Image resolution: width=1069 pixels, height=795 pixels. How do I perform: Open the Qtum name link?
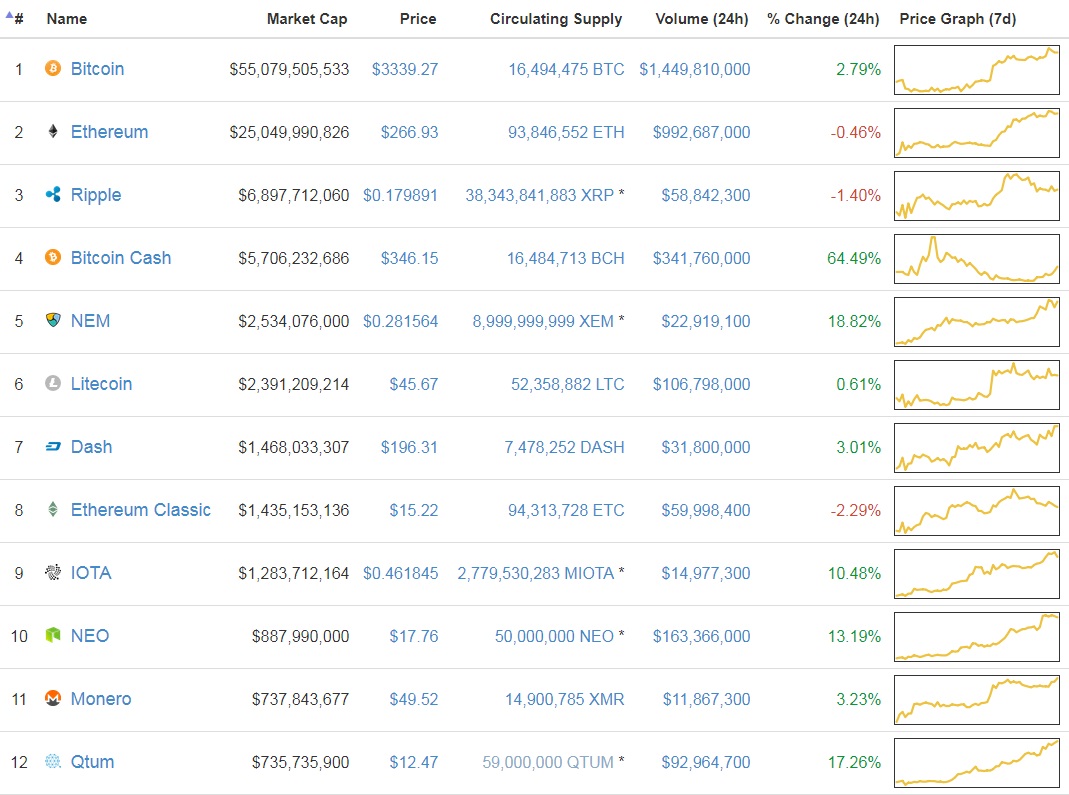click(92, 762)
